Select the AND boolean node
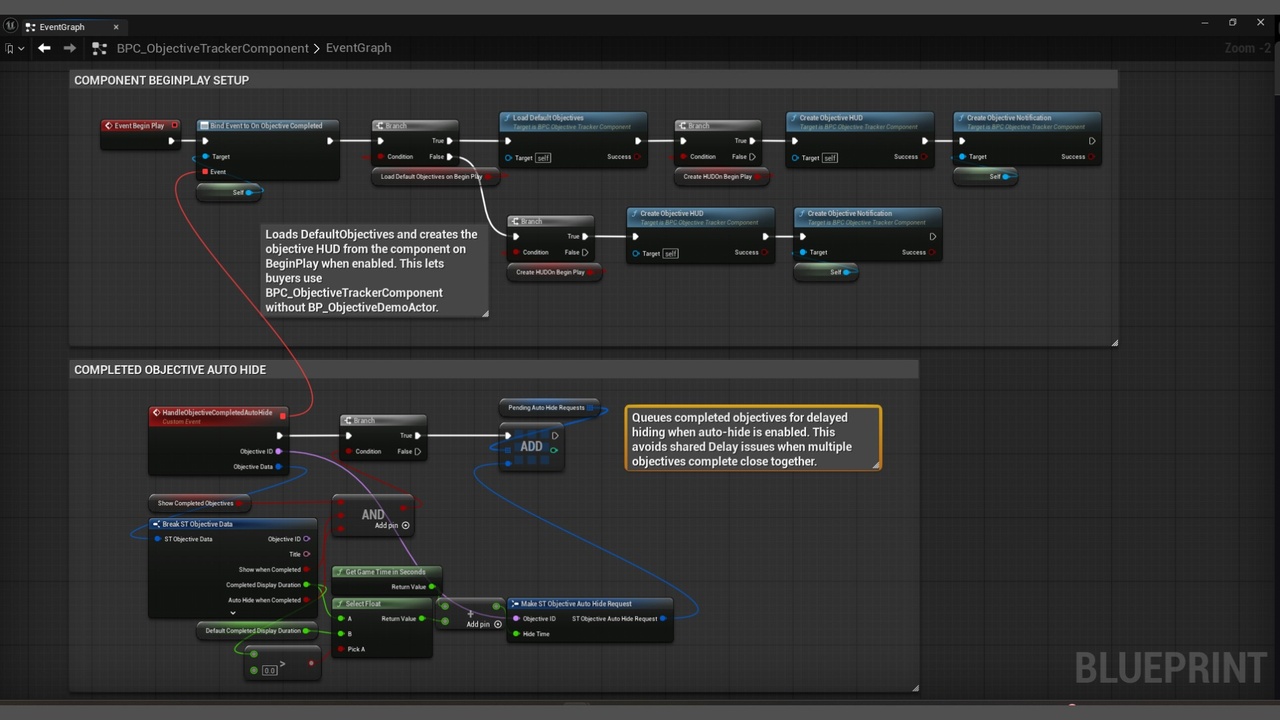The width and height of the screenshot is (1280, 720). click(x=372, y=514)
